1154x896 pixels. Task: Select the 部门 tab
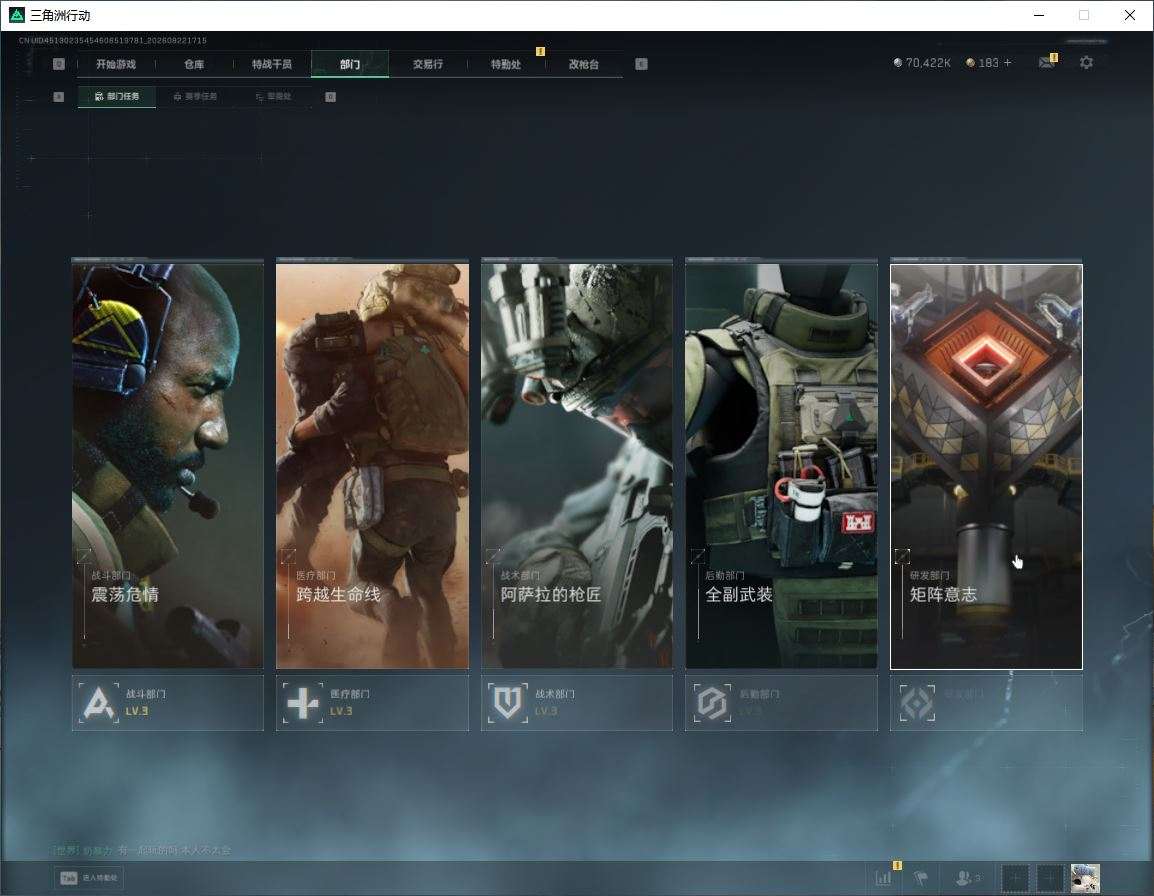pos(350,64)
